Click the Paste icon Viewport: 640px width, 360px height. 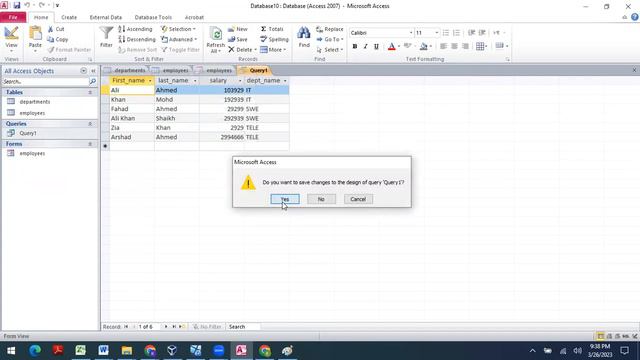(x=35, y=33)
